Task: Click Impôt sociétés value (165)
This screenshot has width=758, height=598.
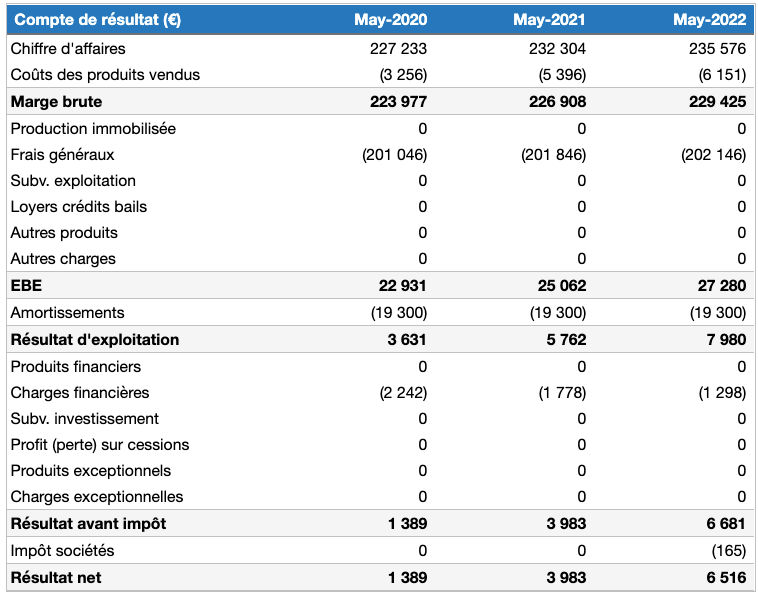Action: (729, 550)
